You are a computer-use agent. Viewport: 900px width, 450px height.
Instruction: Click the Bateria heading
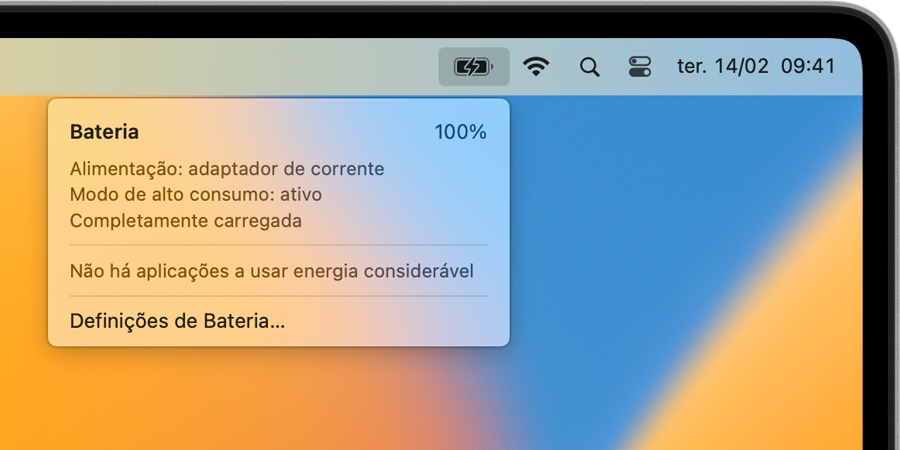pyautogui.click(x=104, y=132)
